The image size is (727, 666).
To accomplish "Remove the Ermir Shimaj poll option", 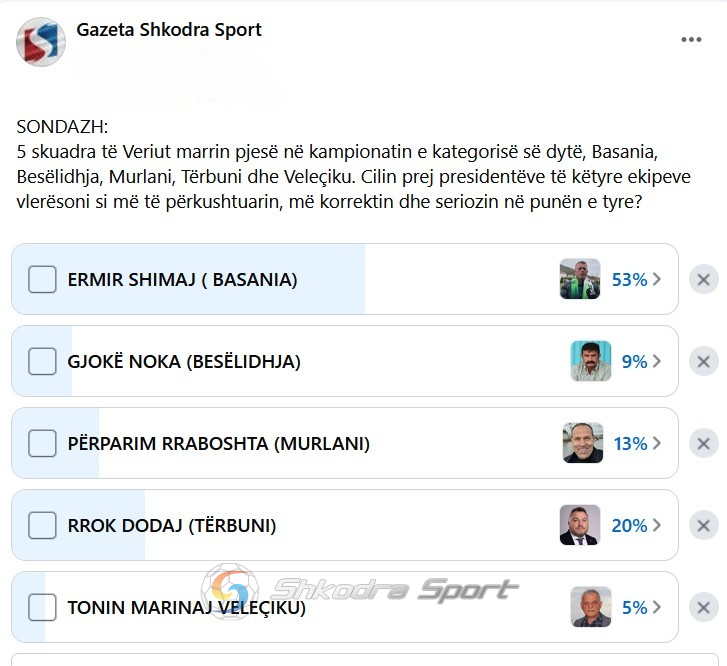I will 703,279.
